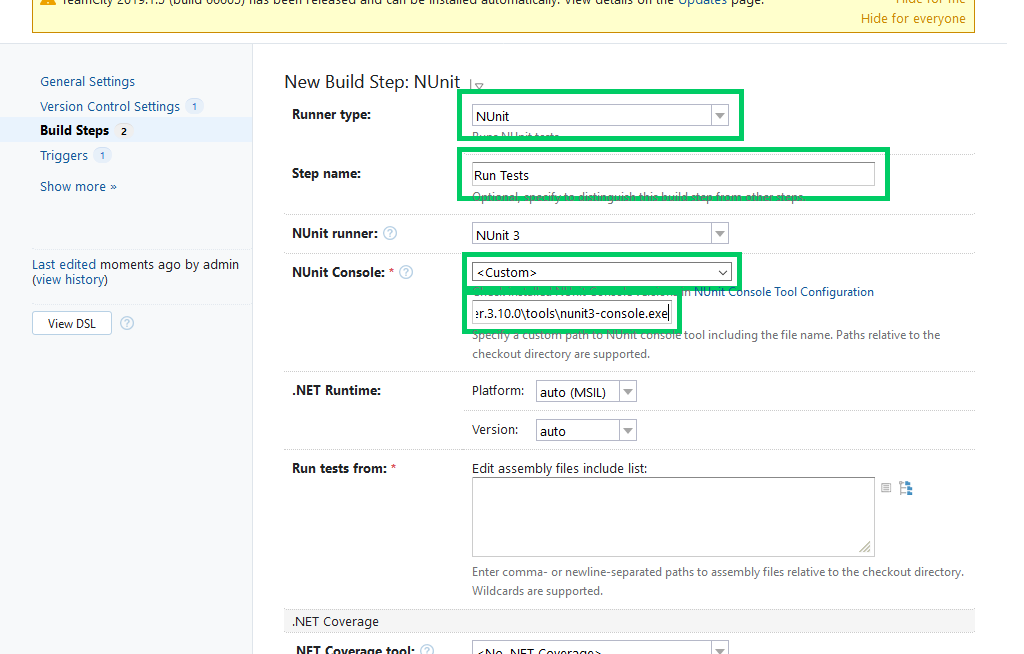Open view history link
The height and width of the screenshot is (654, 1024).
tap(70, 280)
